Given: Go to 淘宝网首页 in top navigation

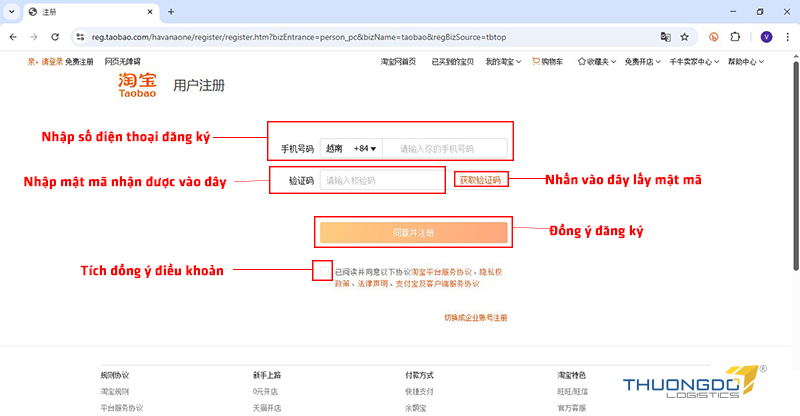Looking at the screenshot, I should tap(399, 61).
